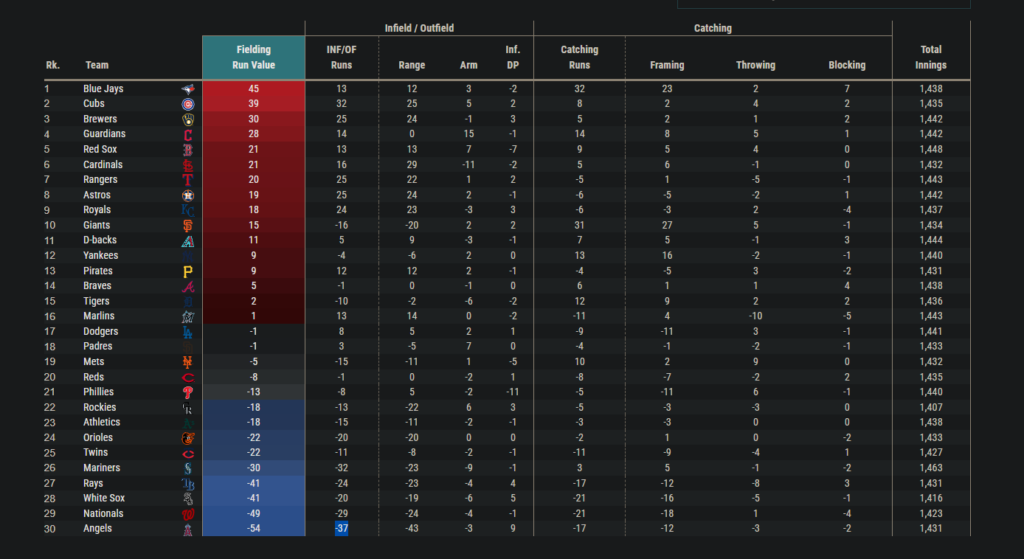1024x559 pixels.
Task: Sort table by Framing column
Action: tap(667, 65)
